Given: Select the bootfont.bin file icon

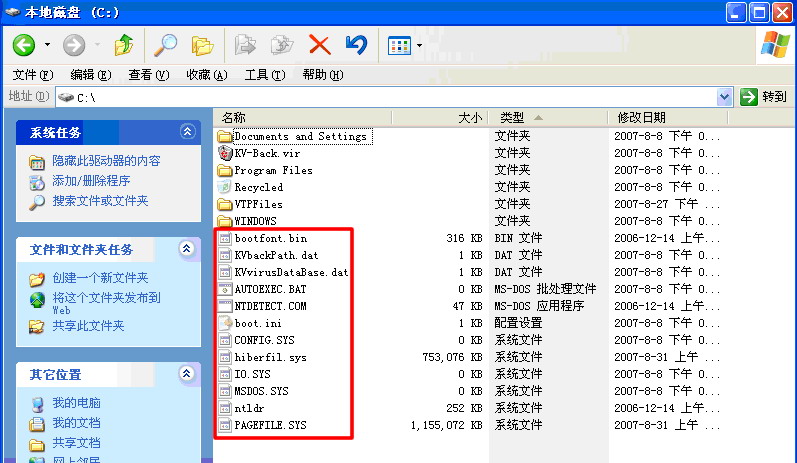Looking at the screenshot, I should [x=225, y=238].
